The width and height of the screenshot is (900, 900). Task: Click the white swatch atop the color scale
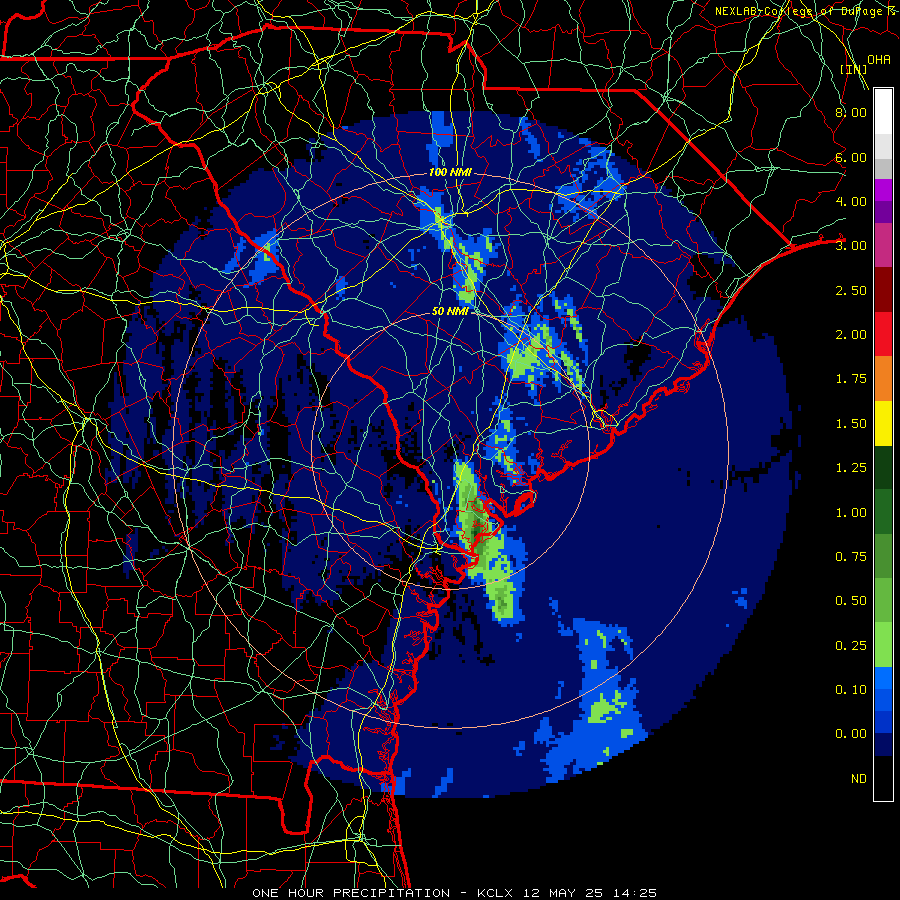point(883,111)
